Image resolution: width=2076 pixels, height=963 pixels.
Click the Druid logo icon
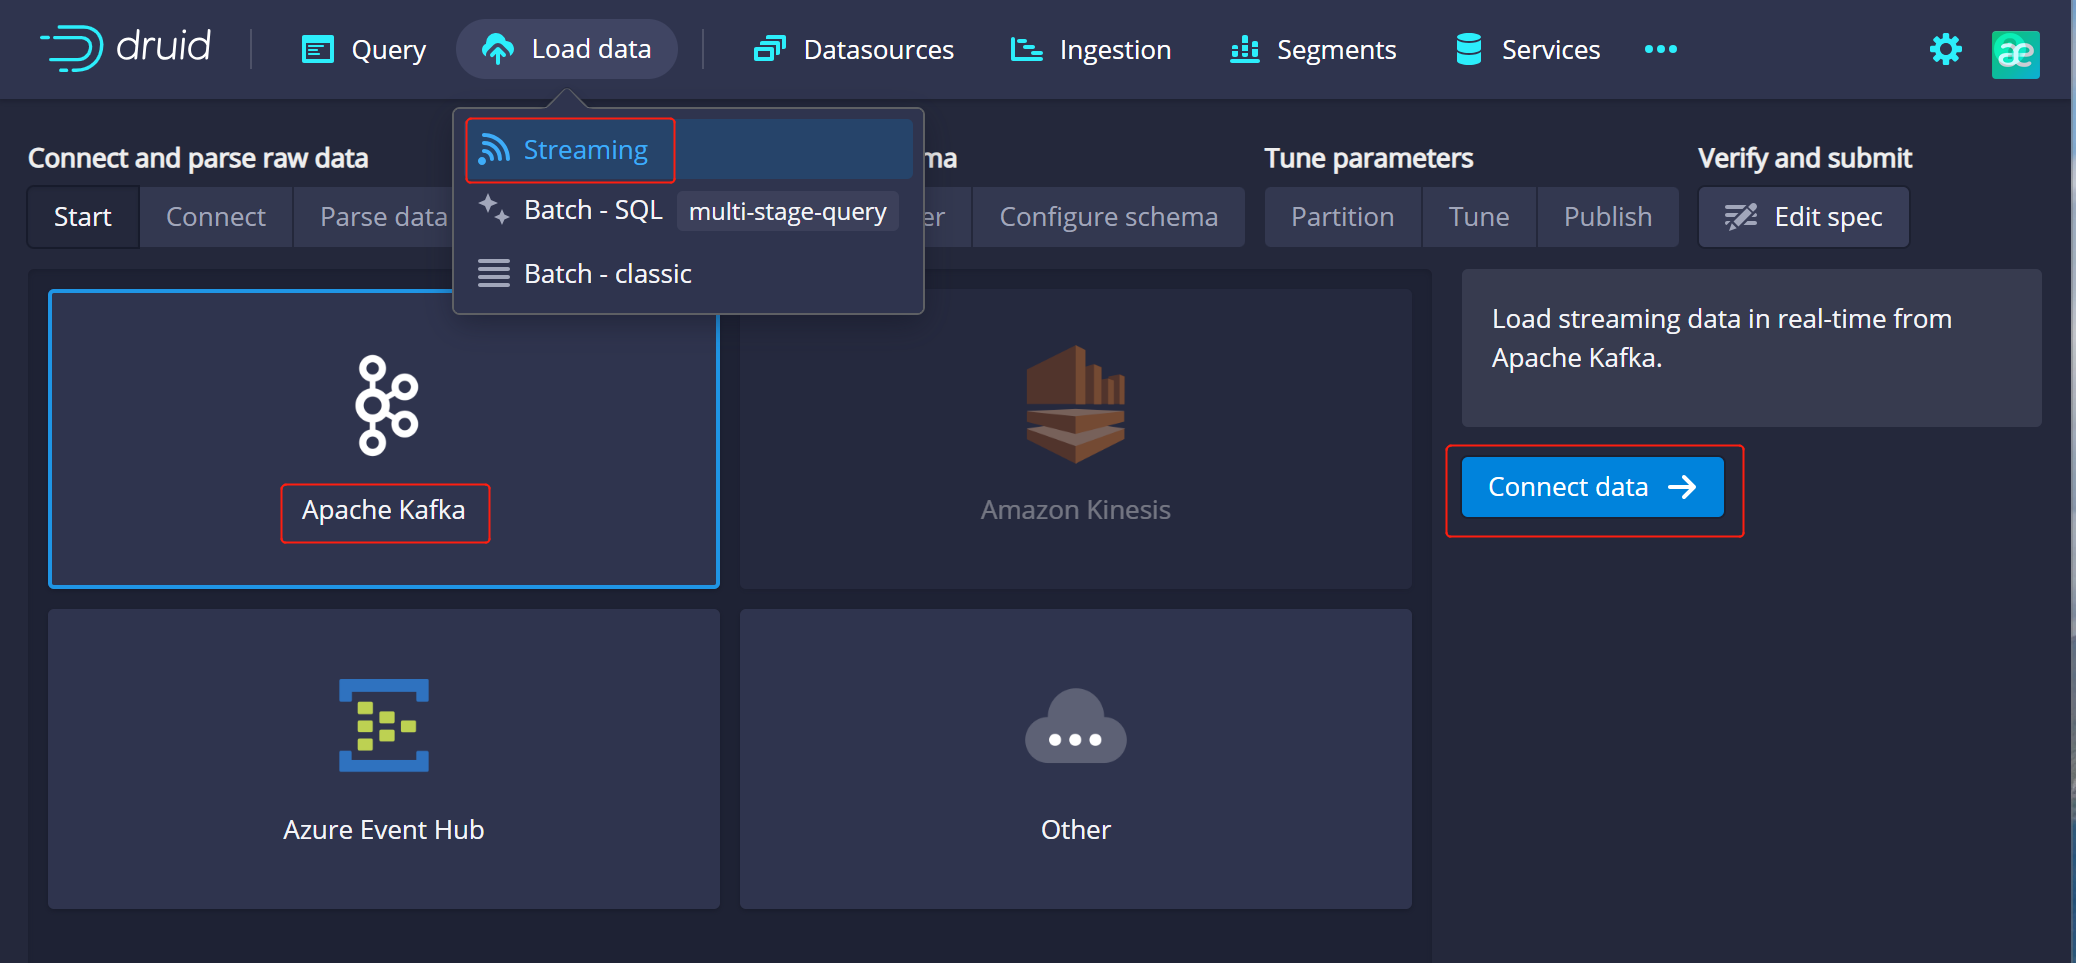(x=72, y=48)
